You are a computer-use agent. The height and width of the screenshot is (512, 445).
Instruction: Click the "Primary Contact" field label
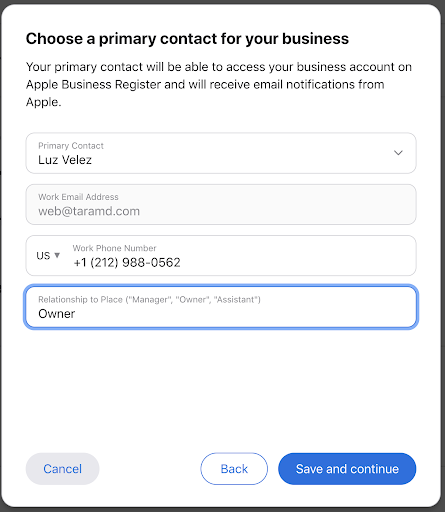click(x=71, y=146)
